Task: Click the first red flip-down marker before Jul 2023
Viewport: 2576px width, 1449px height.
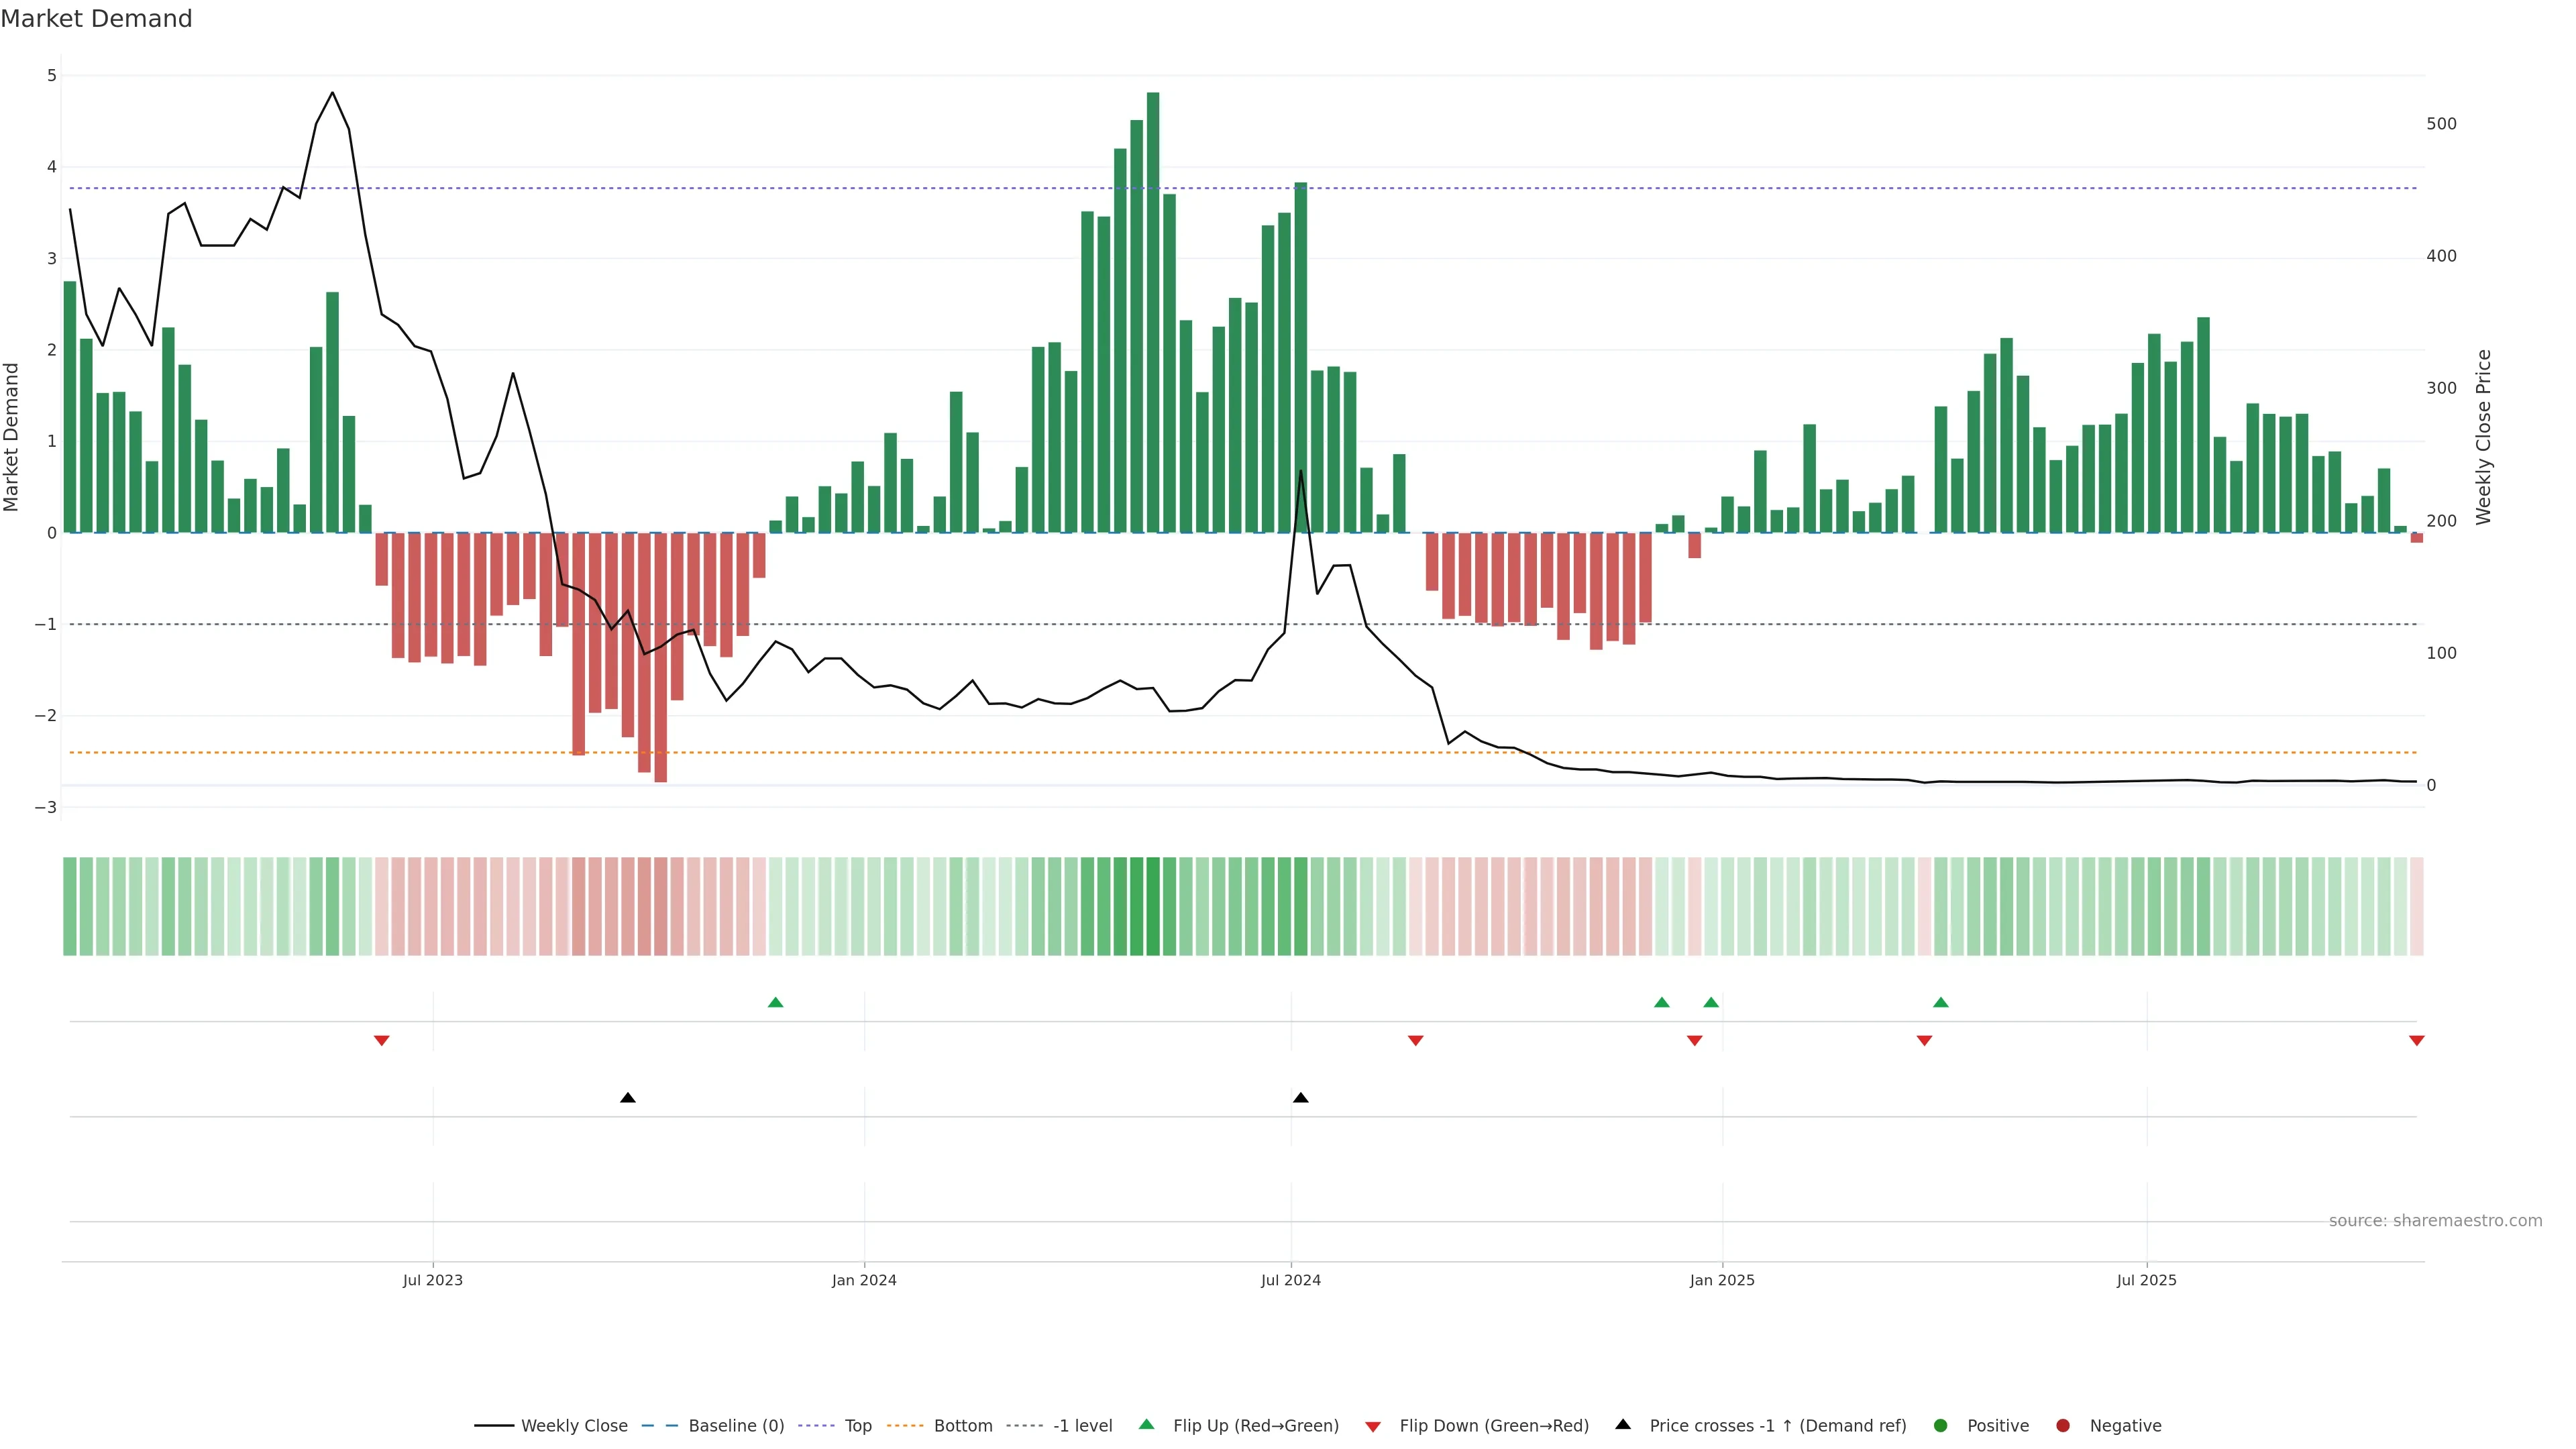Action: pyautogui.click(x=381, y=1041)
